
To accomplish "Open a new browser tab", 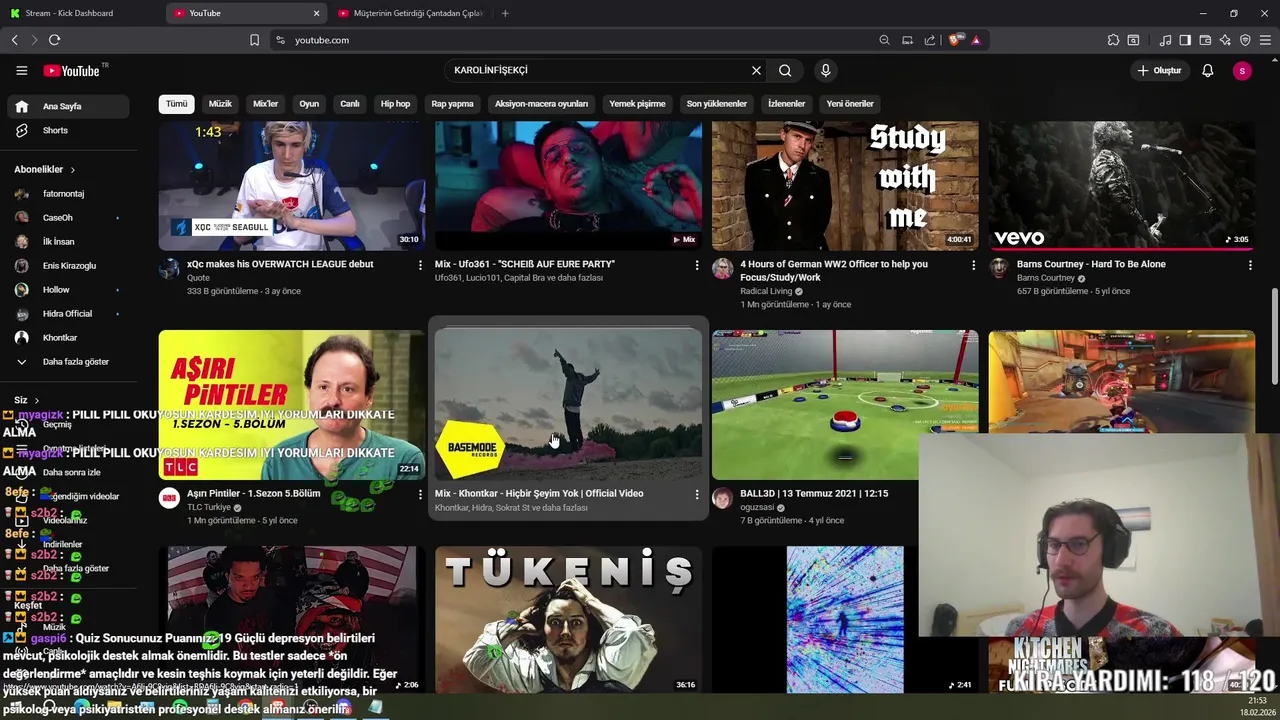I will click(x=505, y=13).
